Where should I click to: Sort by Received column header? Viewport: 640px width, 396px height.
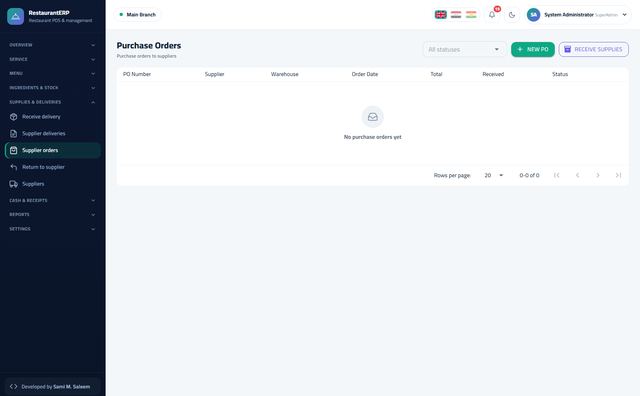tap(493, 74)
